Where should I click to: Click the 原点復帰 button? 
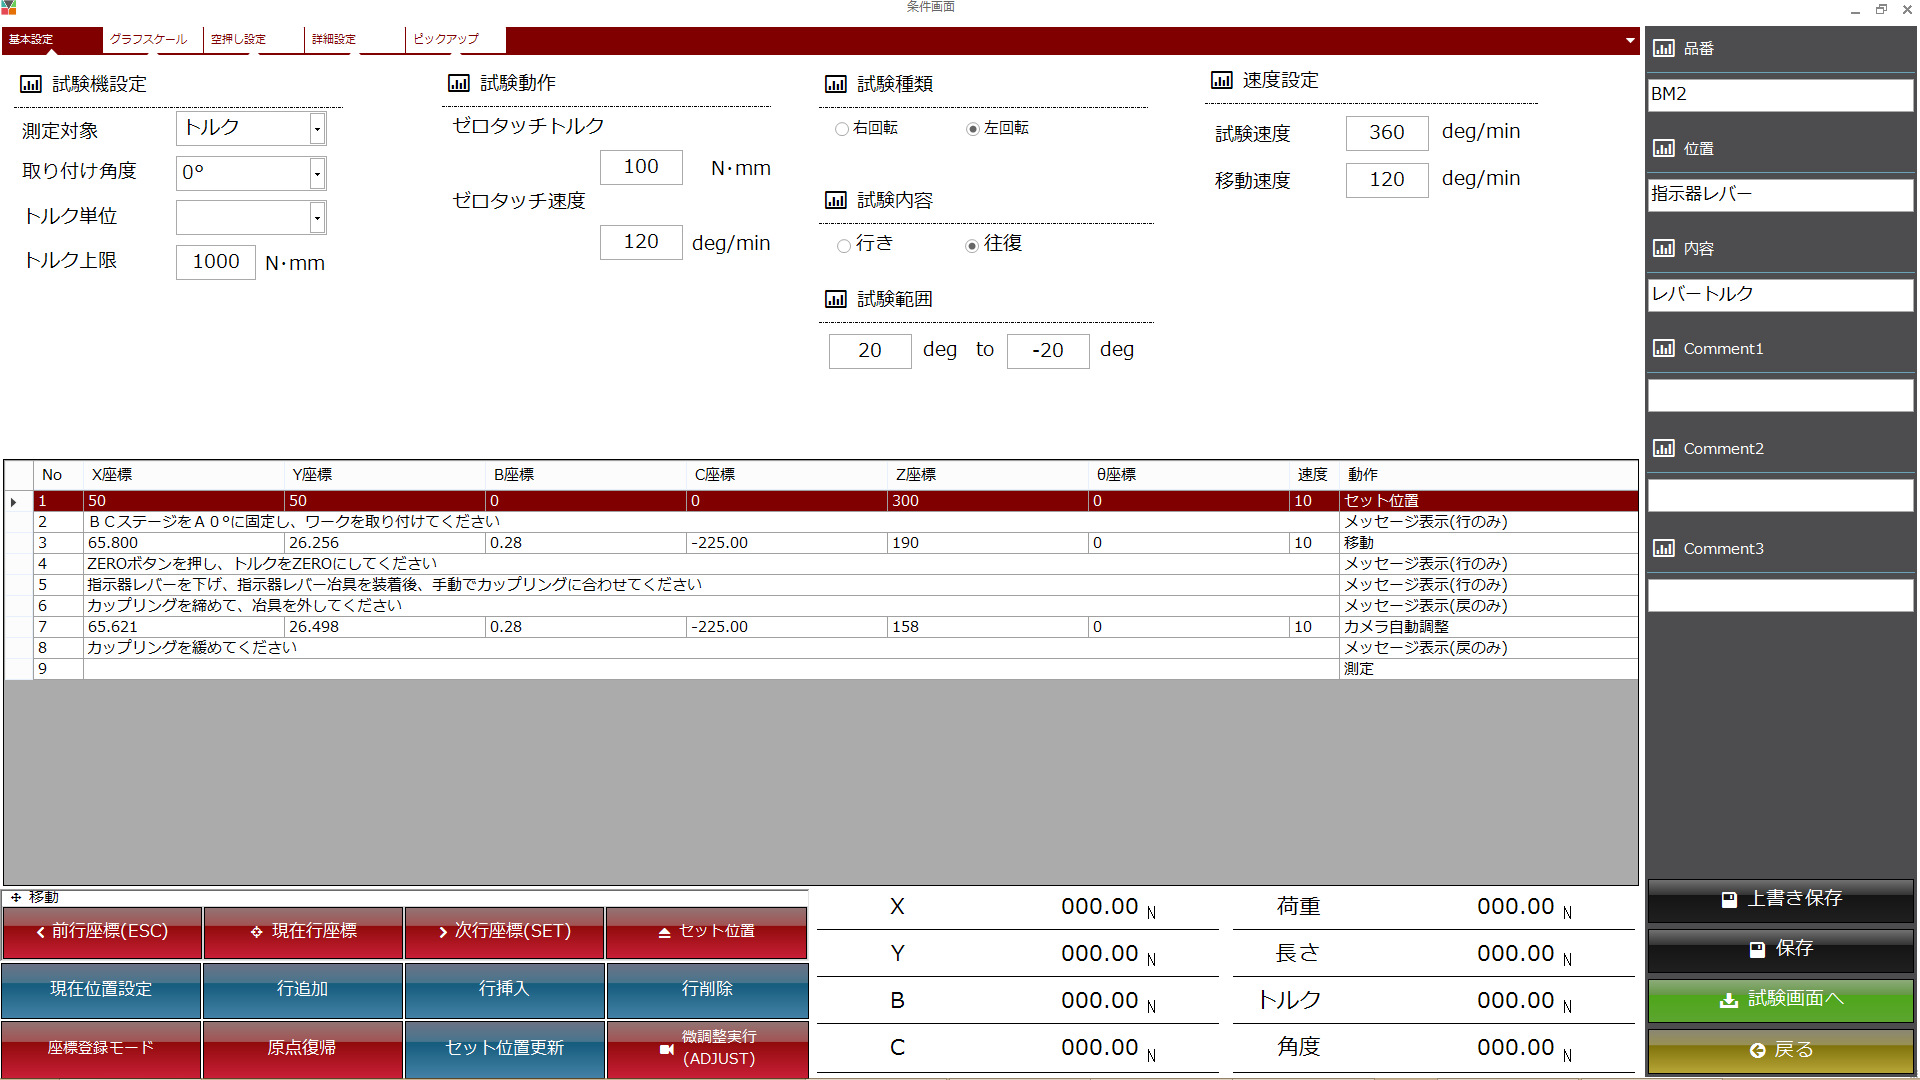click(x=302, y=1048)
